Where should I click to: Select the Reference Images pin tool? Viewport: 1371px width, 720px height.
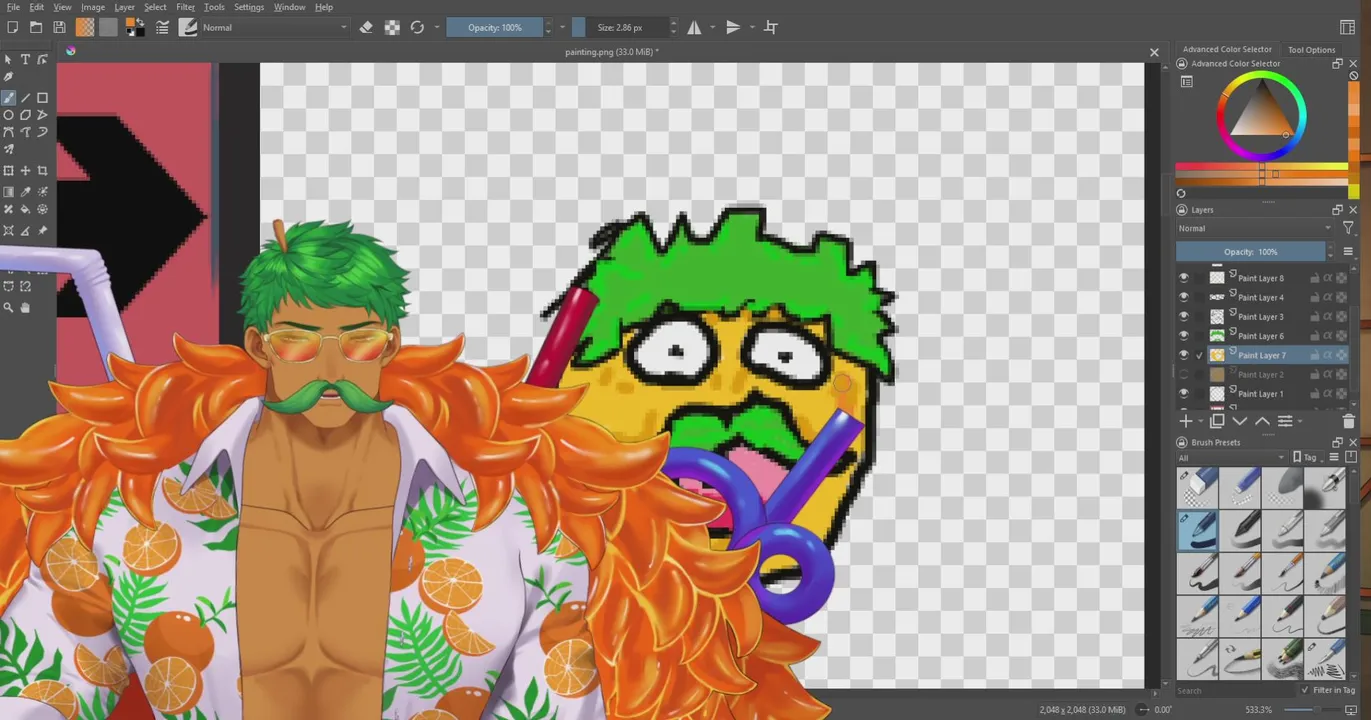pyautogui.click(x=42, y=230)
